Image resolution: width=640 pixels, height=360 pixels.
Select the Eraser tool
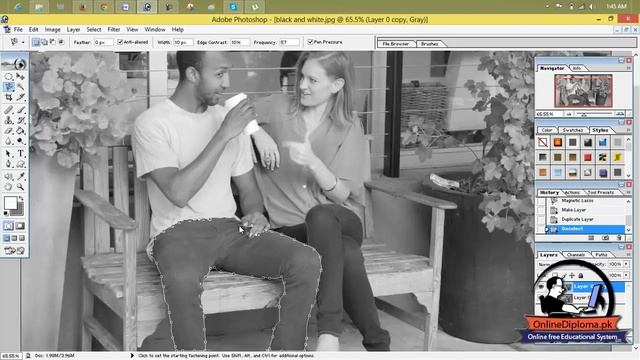click(9, 131)
